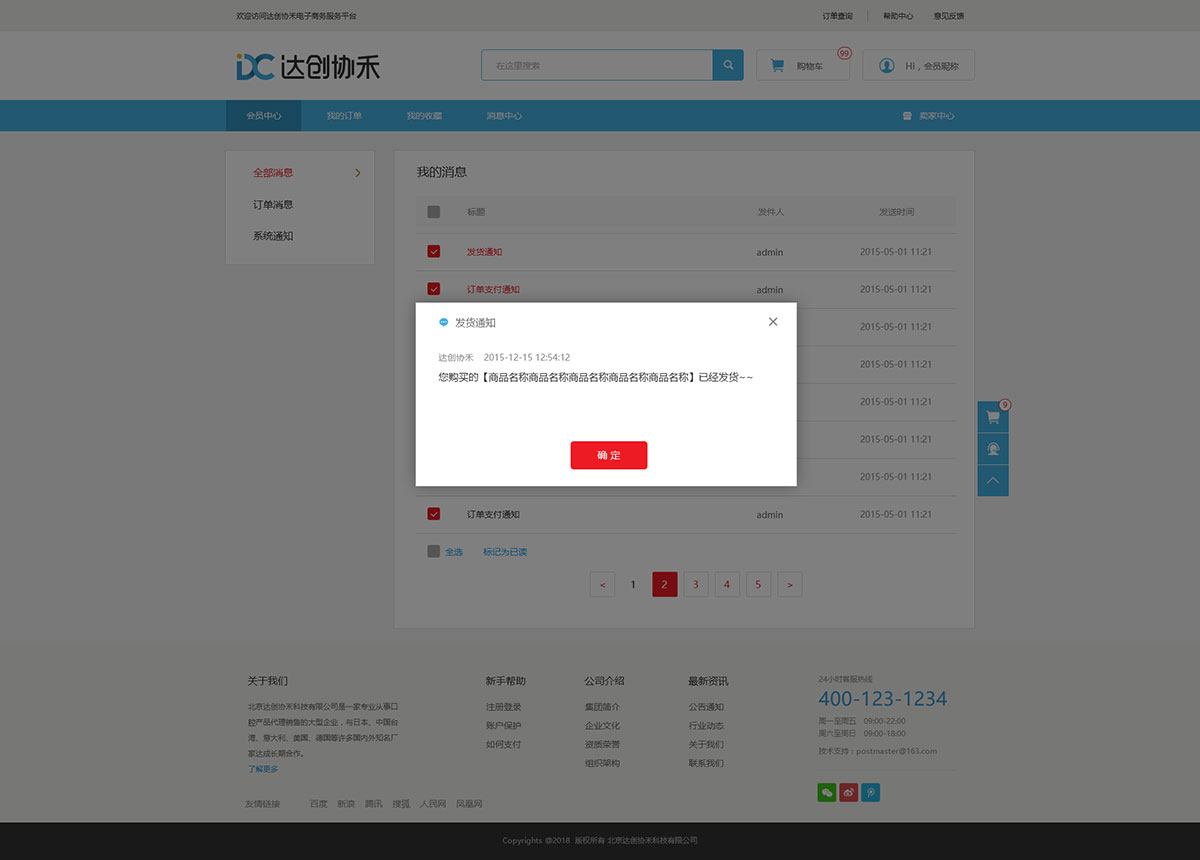Open the 消息中心 menu item
Screen dimensions: 1200x860
click(505, 115)
